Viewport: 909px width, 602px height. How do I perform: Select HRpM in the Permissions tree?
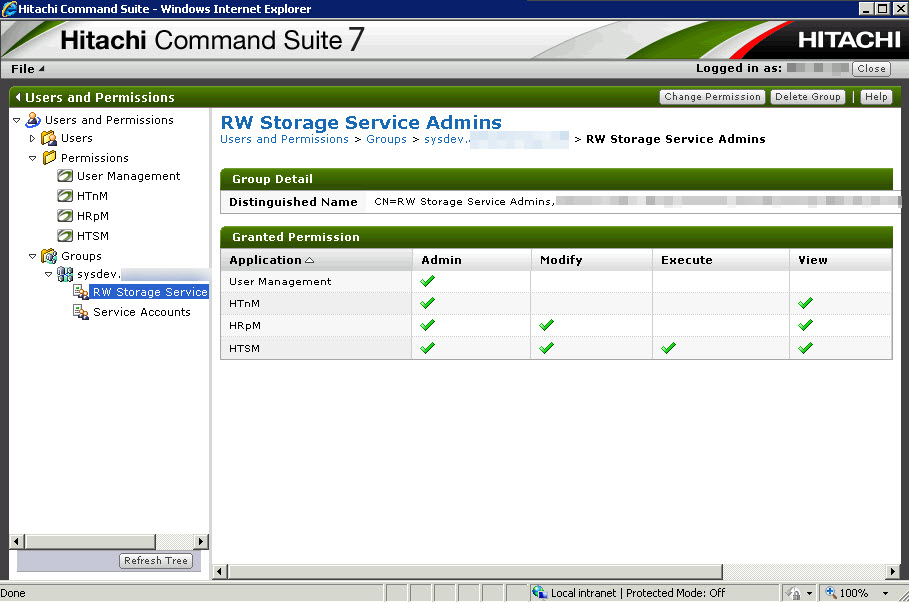[93, 216]
